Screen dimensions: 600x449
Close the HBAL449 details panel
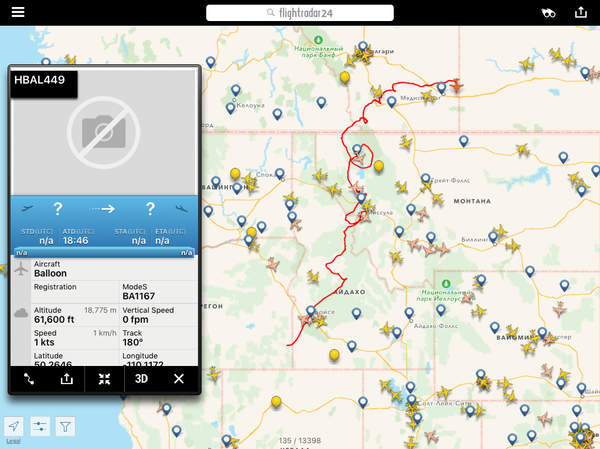(179, 379)
